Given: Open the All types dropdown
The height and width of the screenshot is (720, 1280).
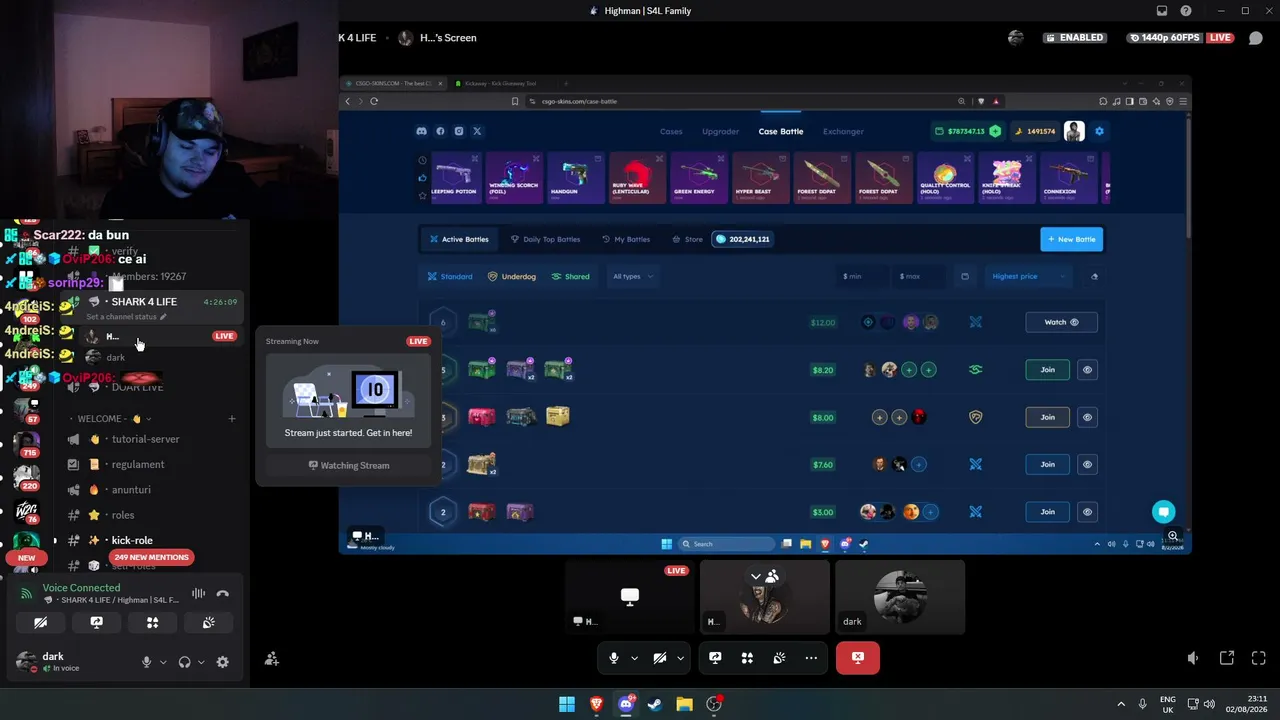Looking at the screenshot, I should click(x=633, y=276).
